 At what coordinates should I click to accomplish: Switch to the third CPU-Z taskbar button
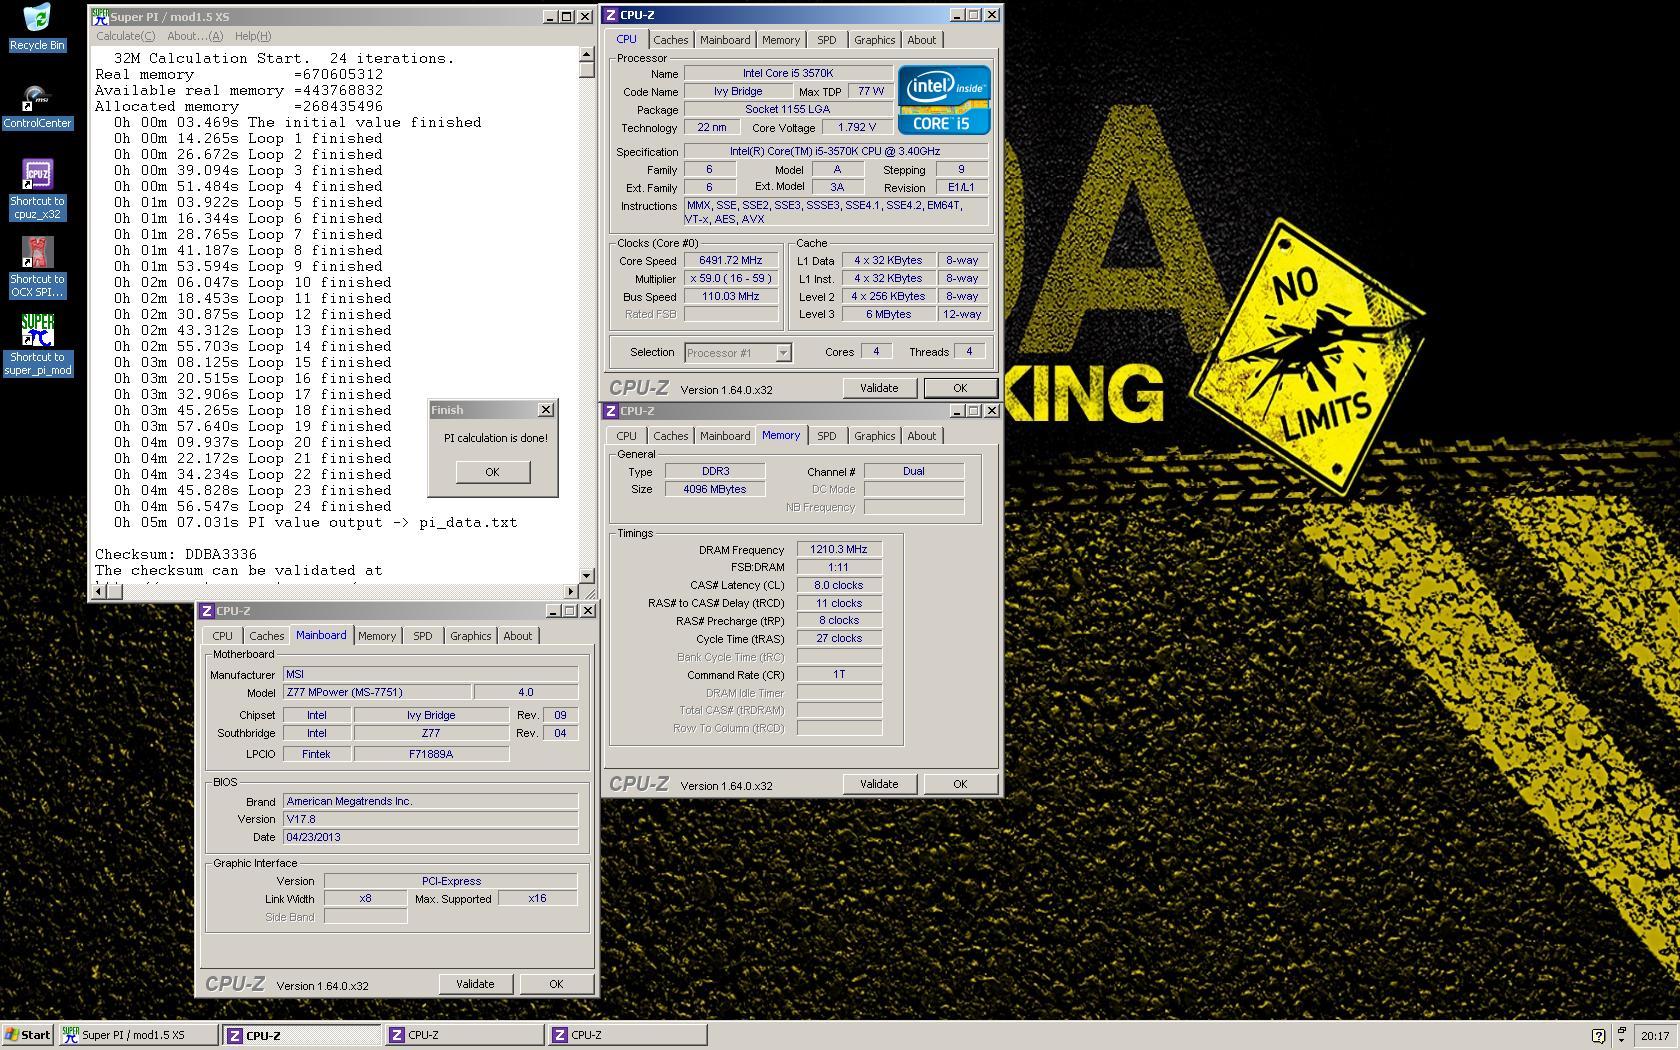tap(628, 1035)
